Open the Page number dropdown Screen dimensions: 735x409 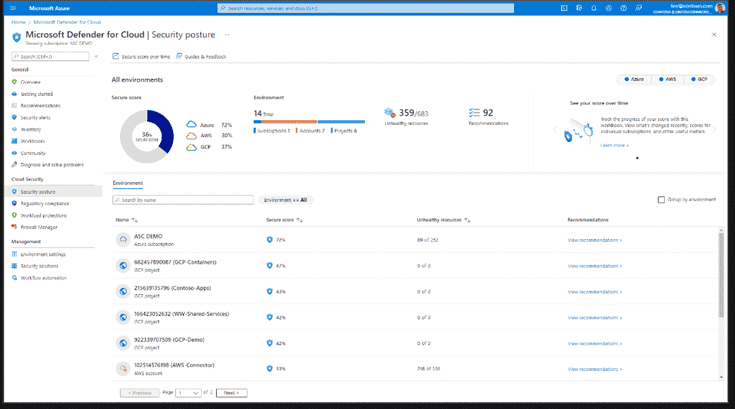coord(188,393)
